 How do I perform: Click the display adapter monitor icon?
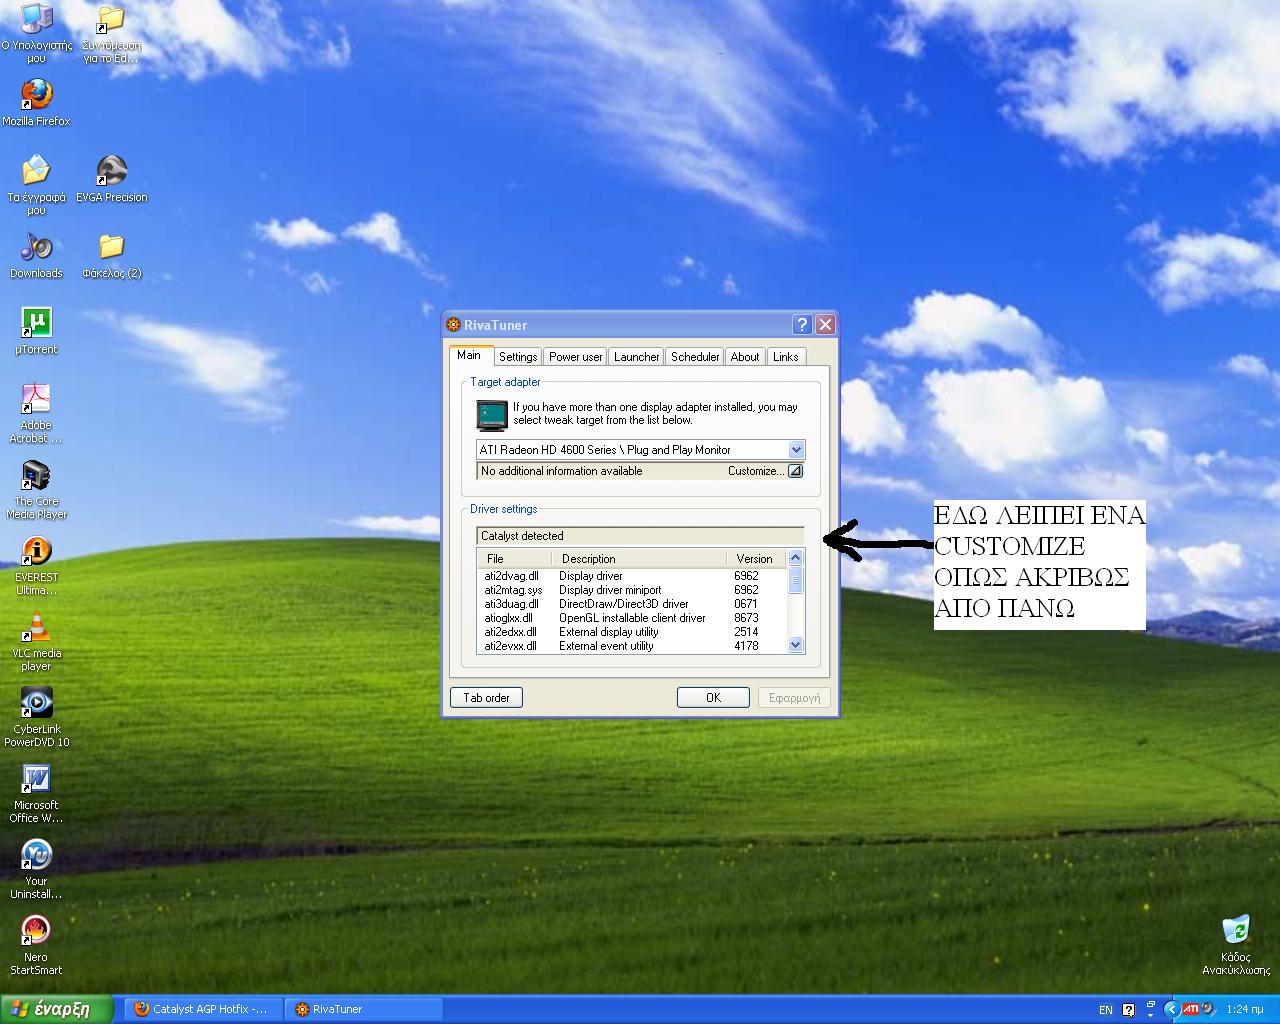(x=492, y=413)
